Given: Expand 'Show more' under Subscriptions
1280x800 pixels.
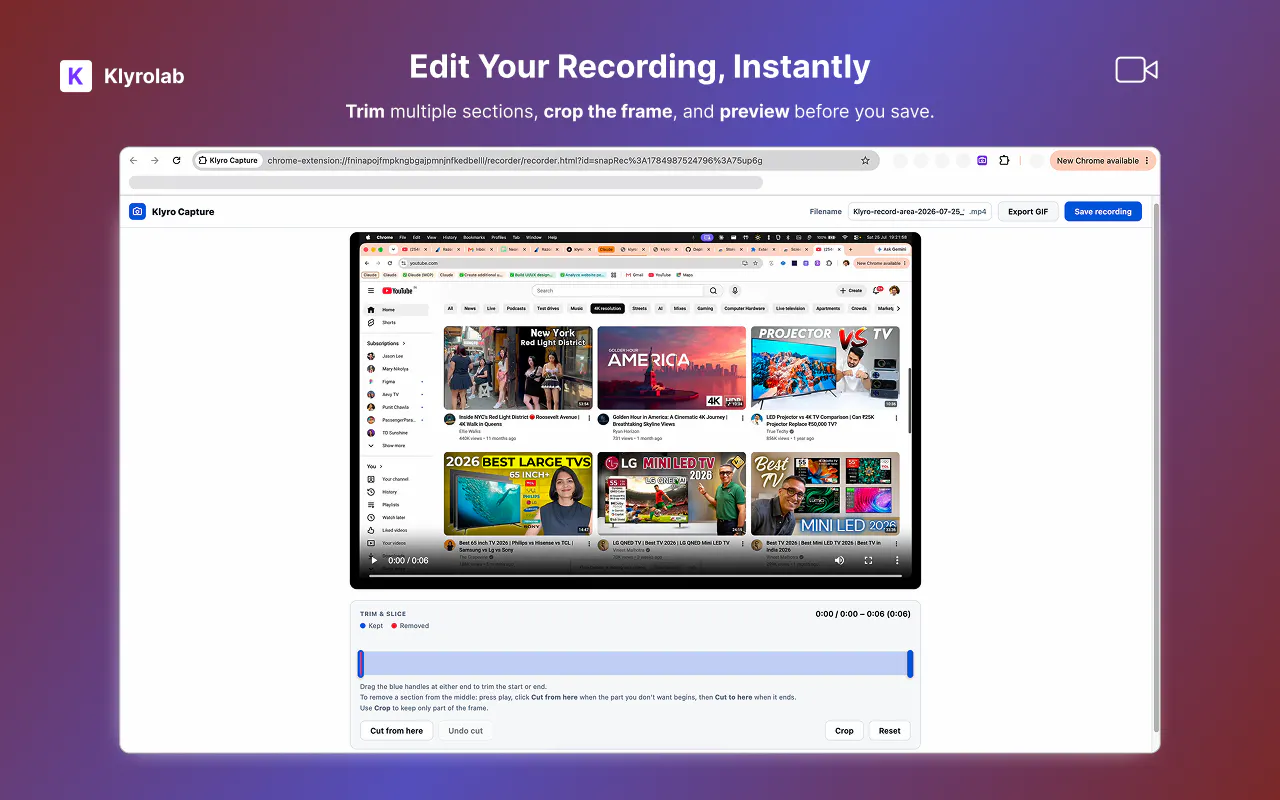Looking at the screenshot, I should (x=394, y=446).
